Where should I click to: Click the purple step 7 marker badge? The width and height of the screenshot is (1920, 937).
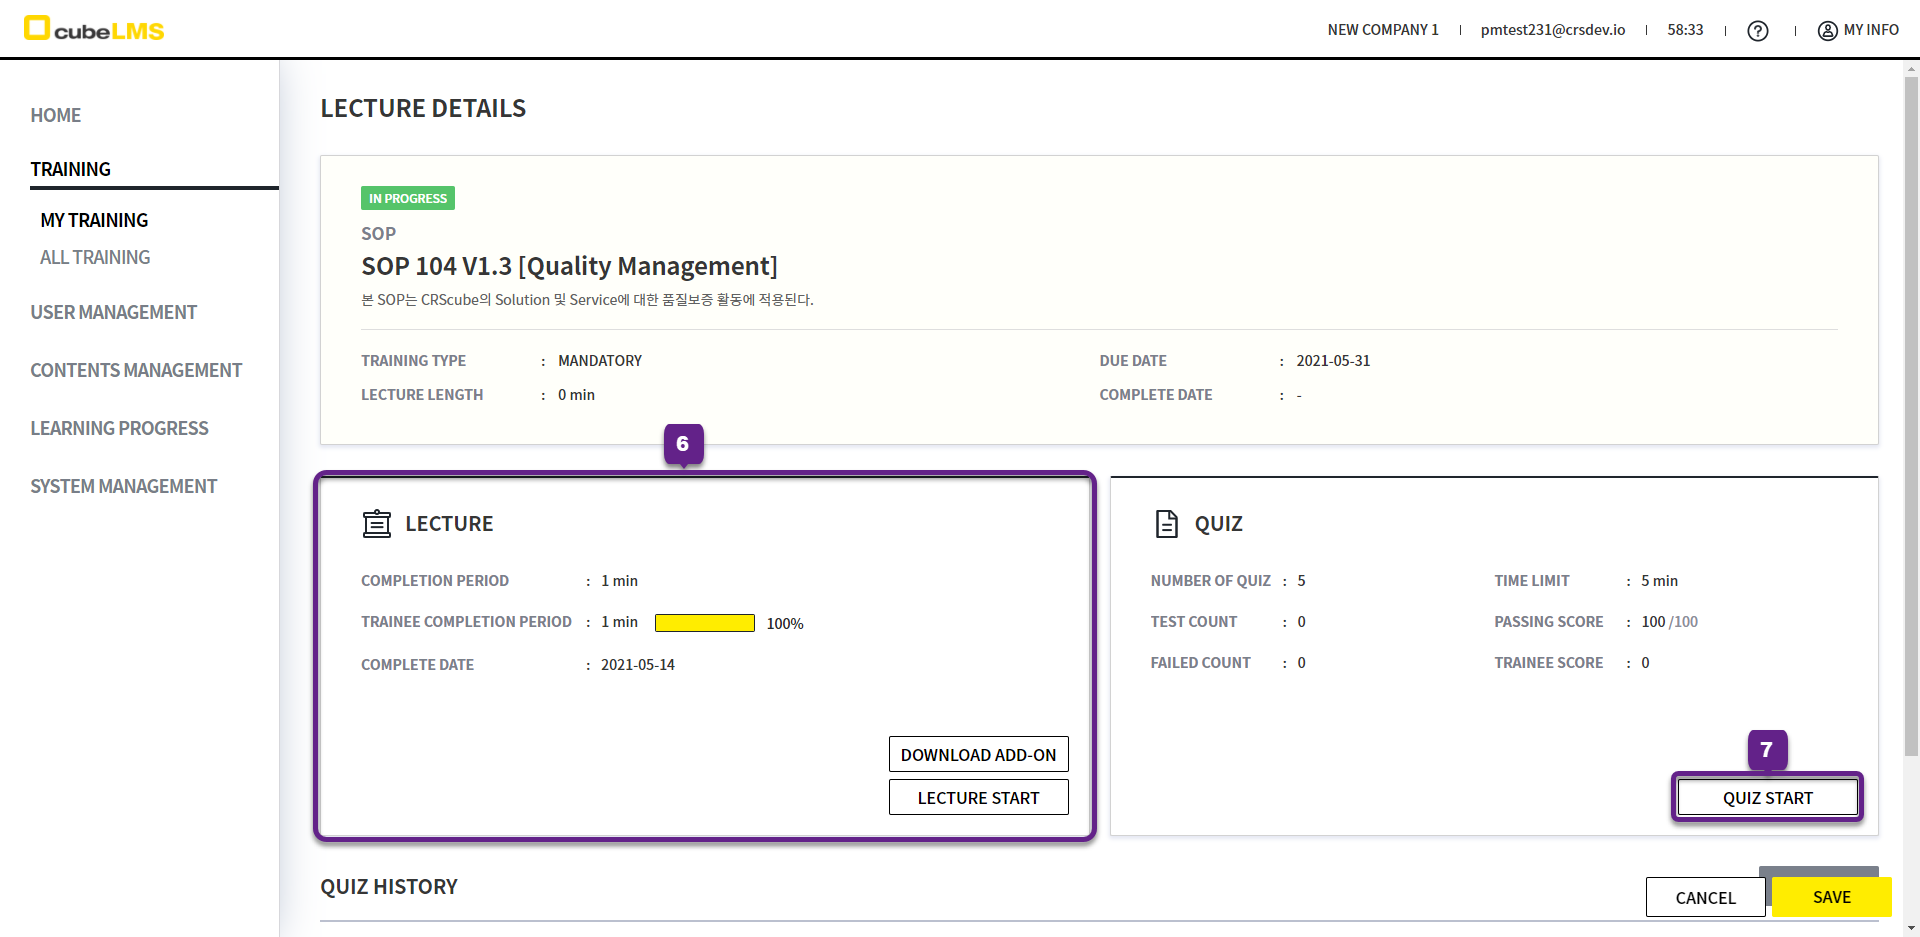(x=1766, y=750)
